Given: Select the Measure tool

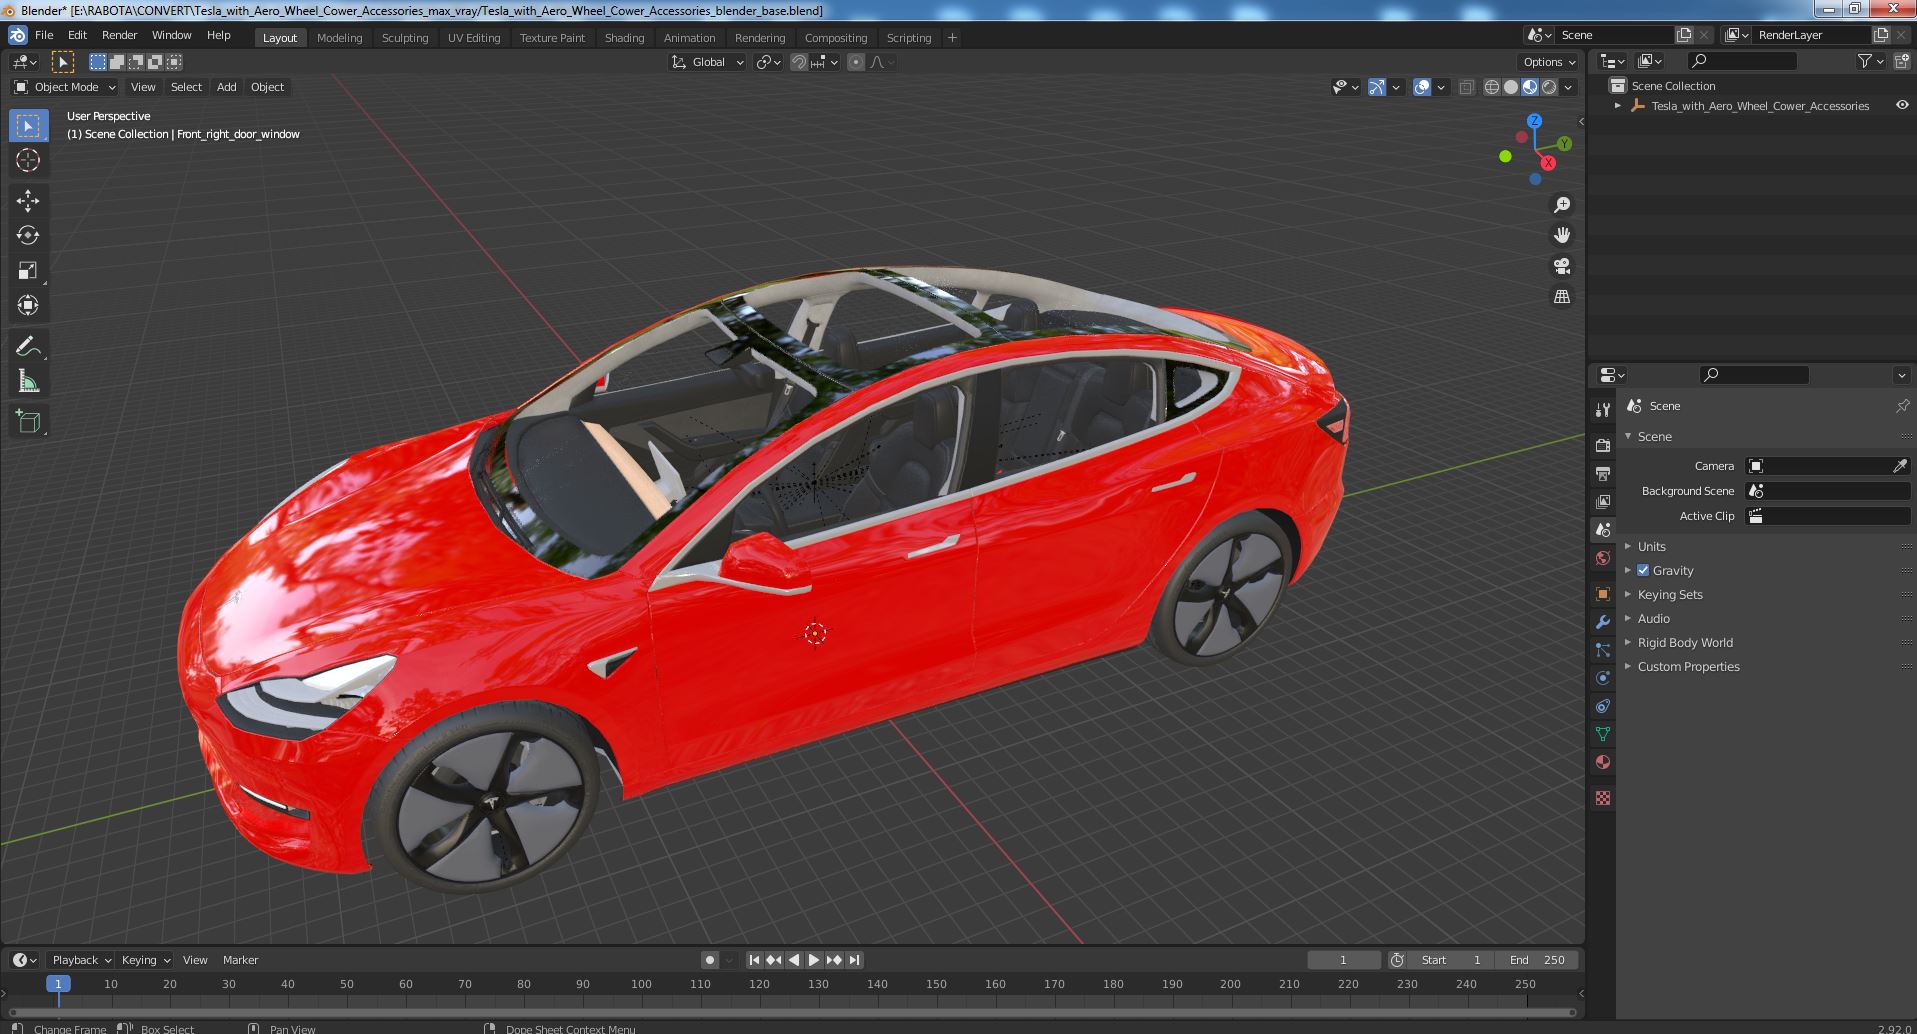Looking at the screenshot, I should [28, 381].
